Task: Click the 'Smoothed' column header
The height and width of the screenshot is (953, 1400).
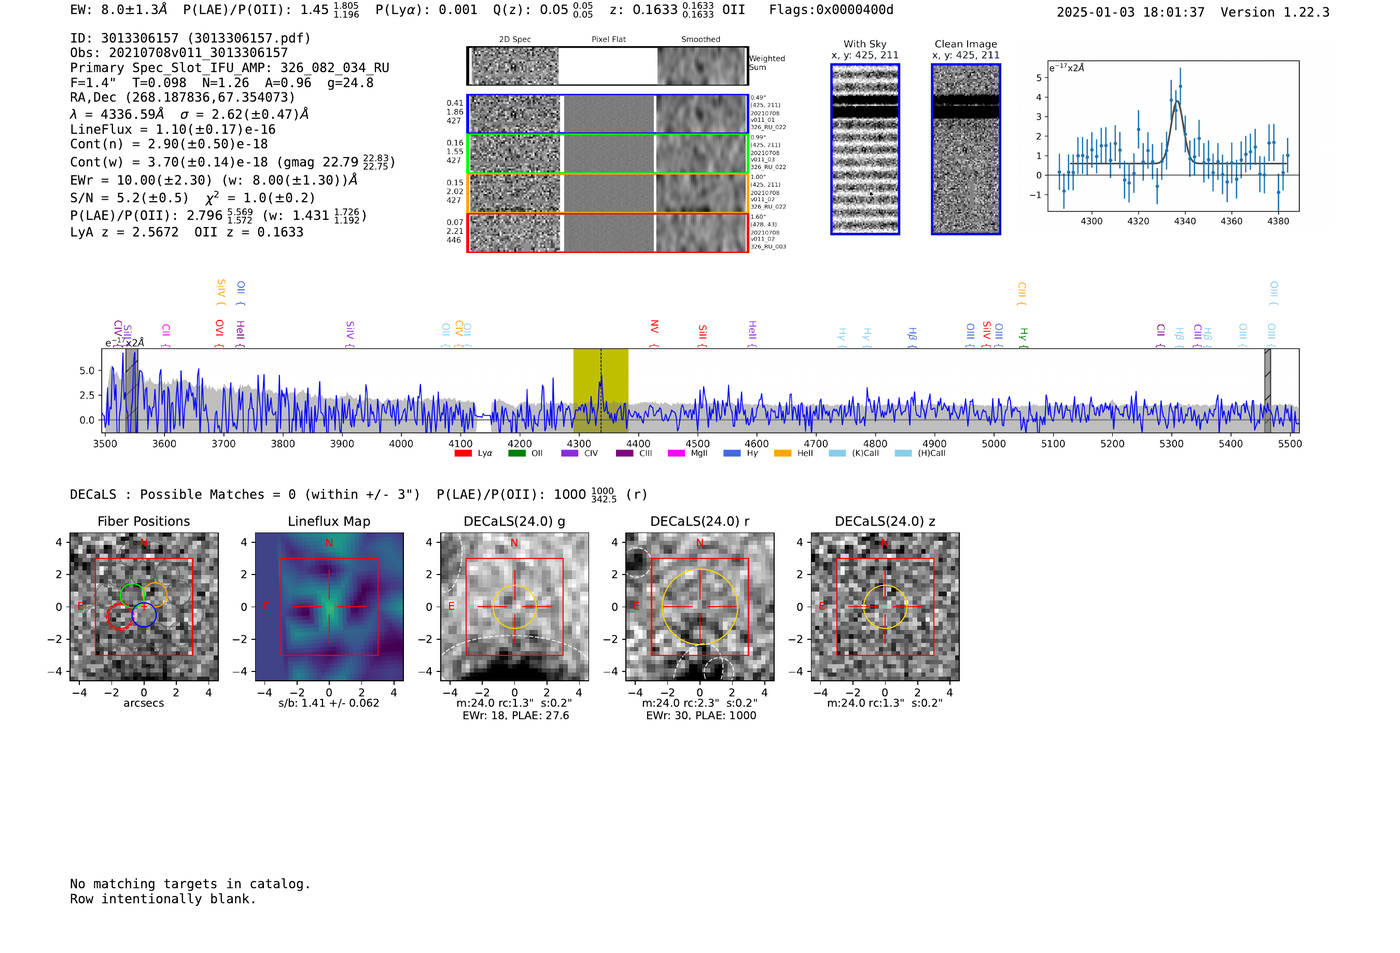Action: [x=700, y=40]
